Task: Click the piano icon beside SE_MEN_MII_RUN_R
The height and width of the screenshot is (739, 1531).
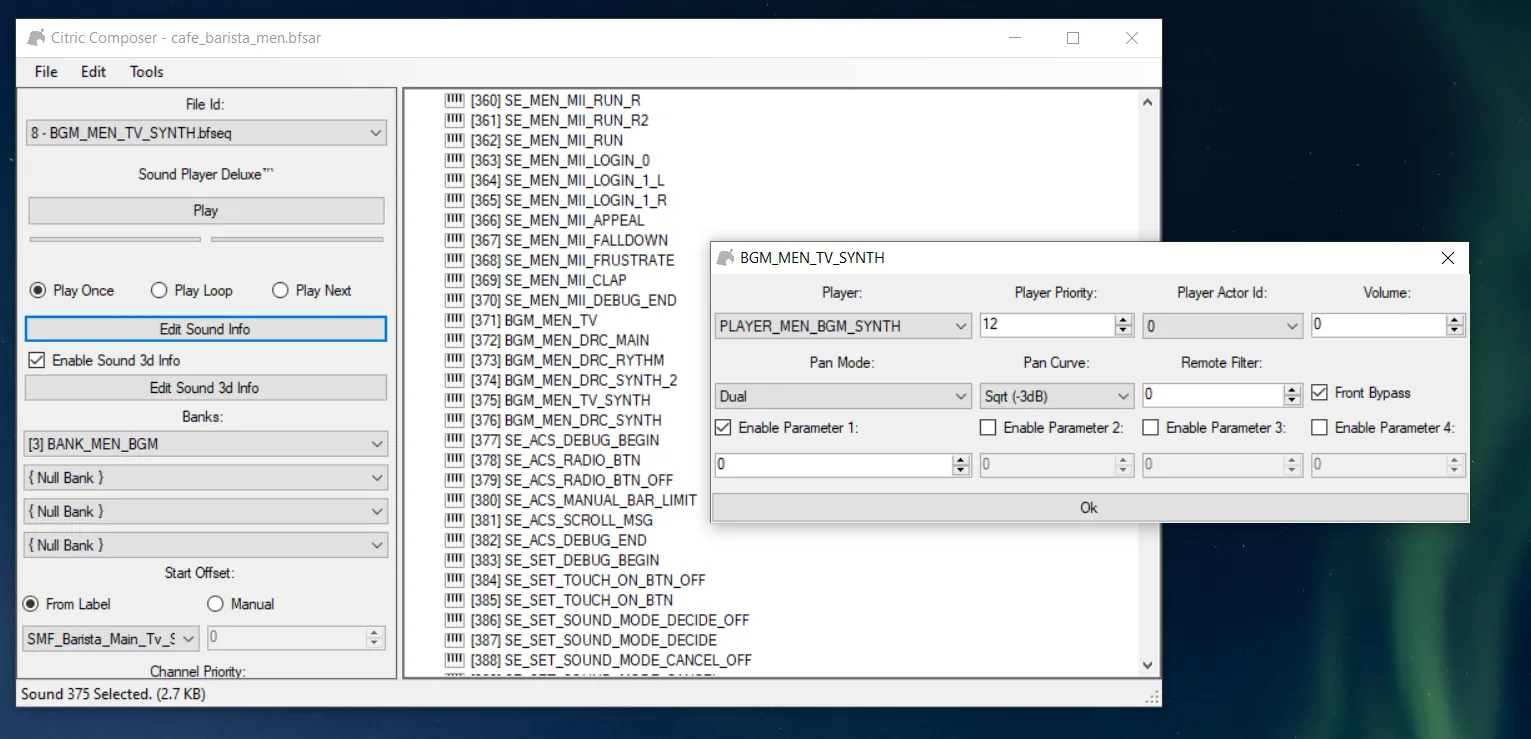Action: pos(455,100)
